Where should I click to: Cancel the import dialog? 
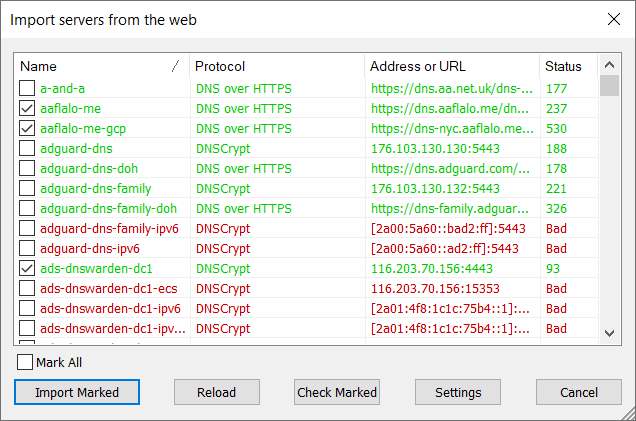pos(579,392)
